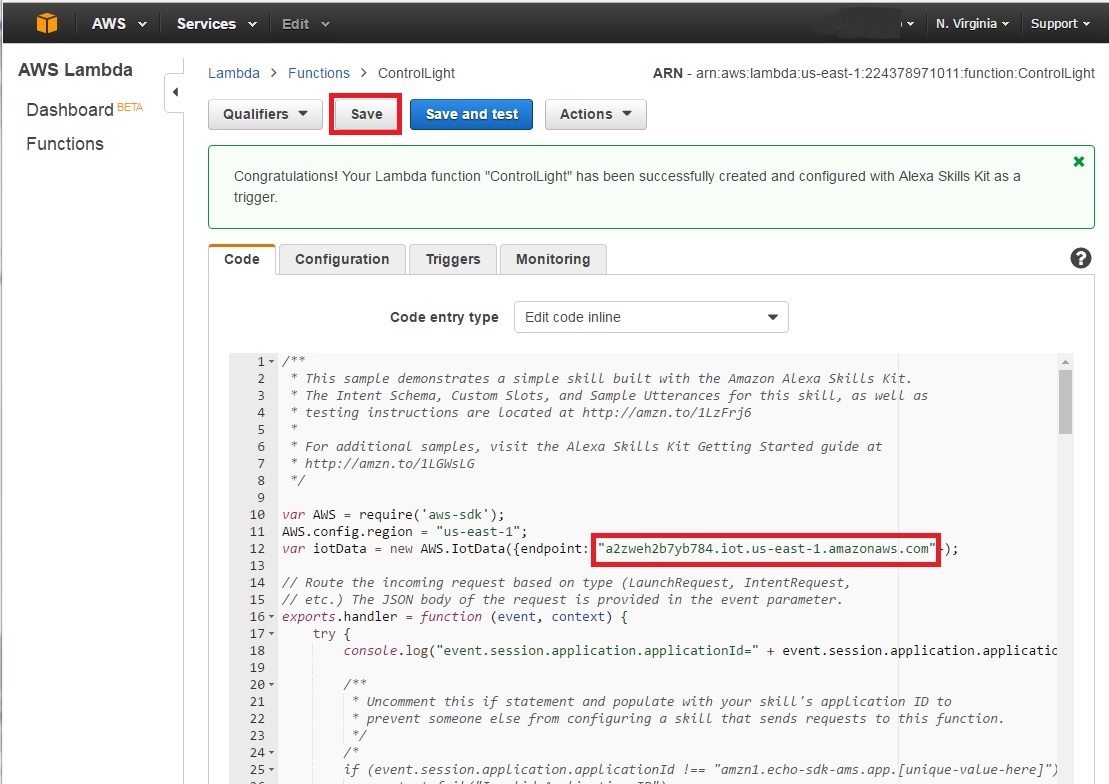This screenshot has width=1109, height=784.
Task: Switch to the Code tab
Action: click(x=242, y=259)
